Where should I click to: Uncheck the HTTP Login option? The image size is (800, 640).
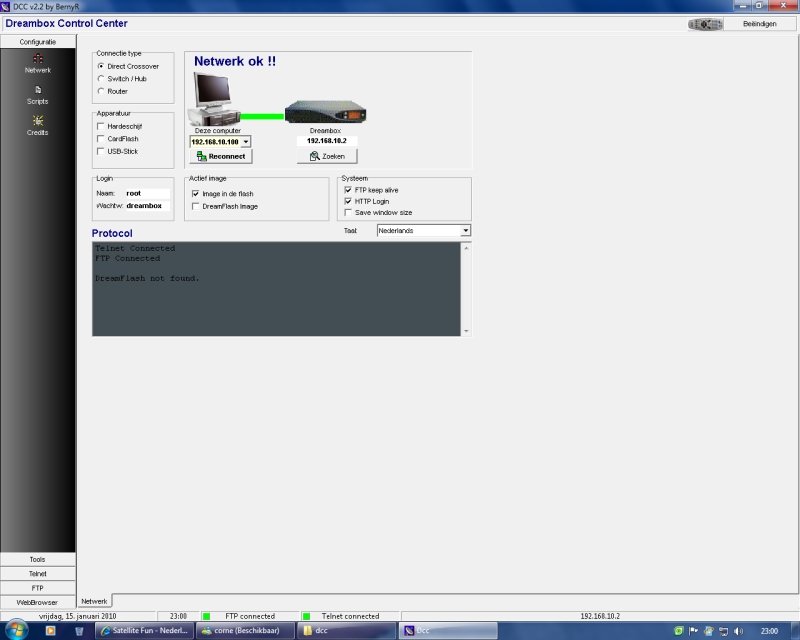pyautogui.click(x=348, y=201)
